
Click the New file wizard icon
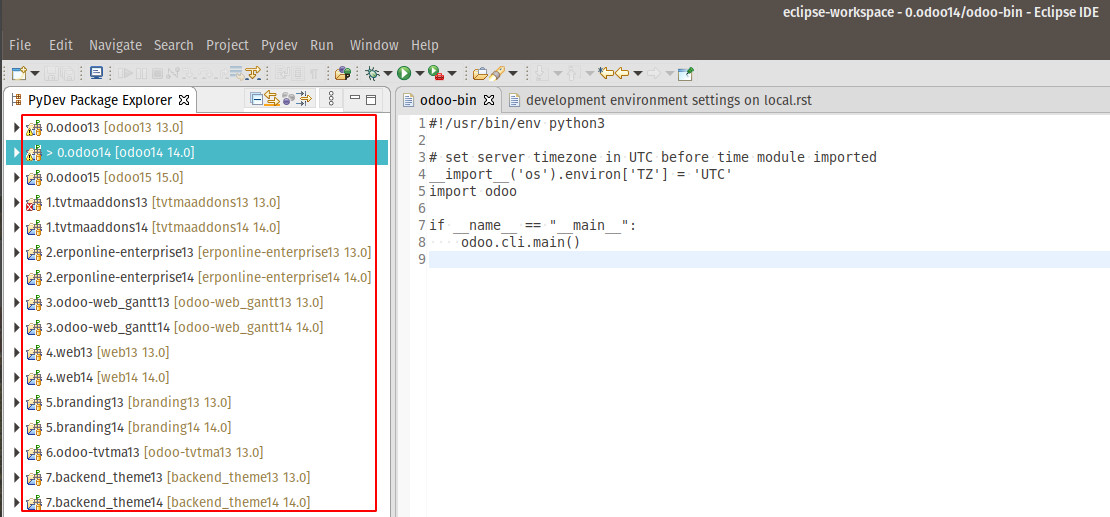click(x=18, y=73)
